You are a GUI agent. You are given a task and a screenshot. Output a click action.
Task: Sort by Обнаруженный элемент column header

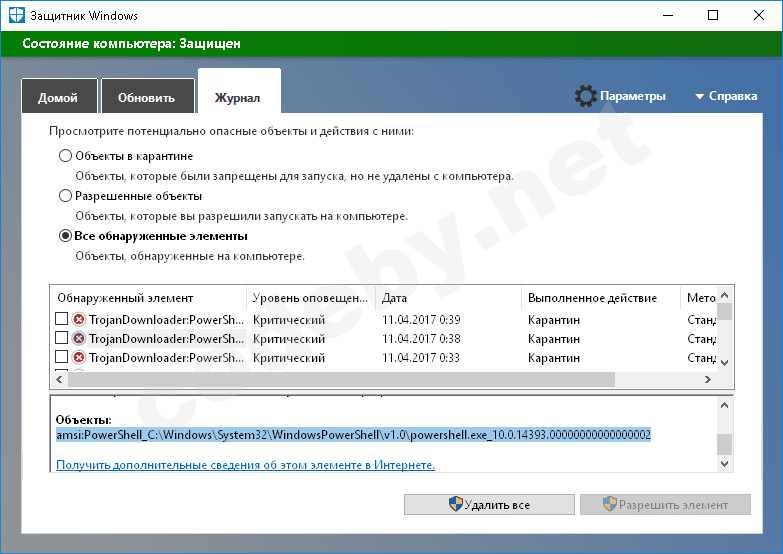[x=148, y=298]
